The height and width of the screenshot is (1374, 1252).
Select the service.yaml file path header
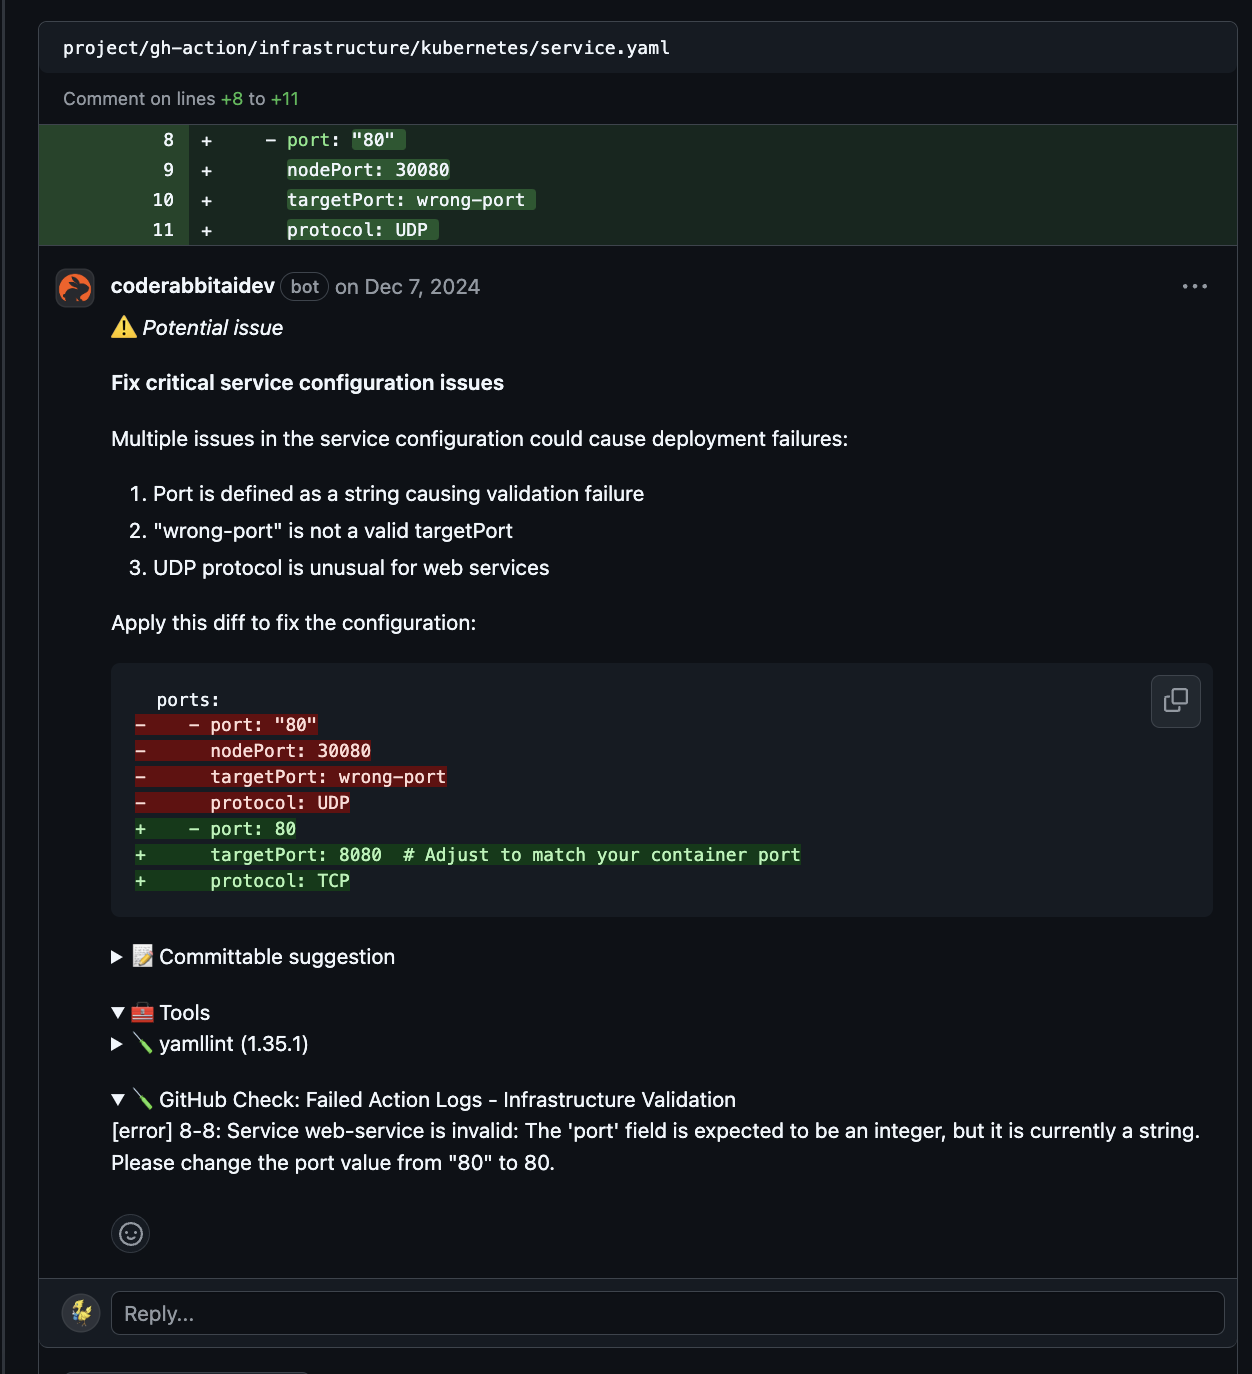367,47
